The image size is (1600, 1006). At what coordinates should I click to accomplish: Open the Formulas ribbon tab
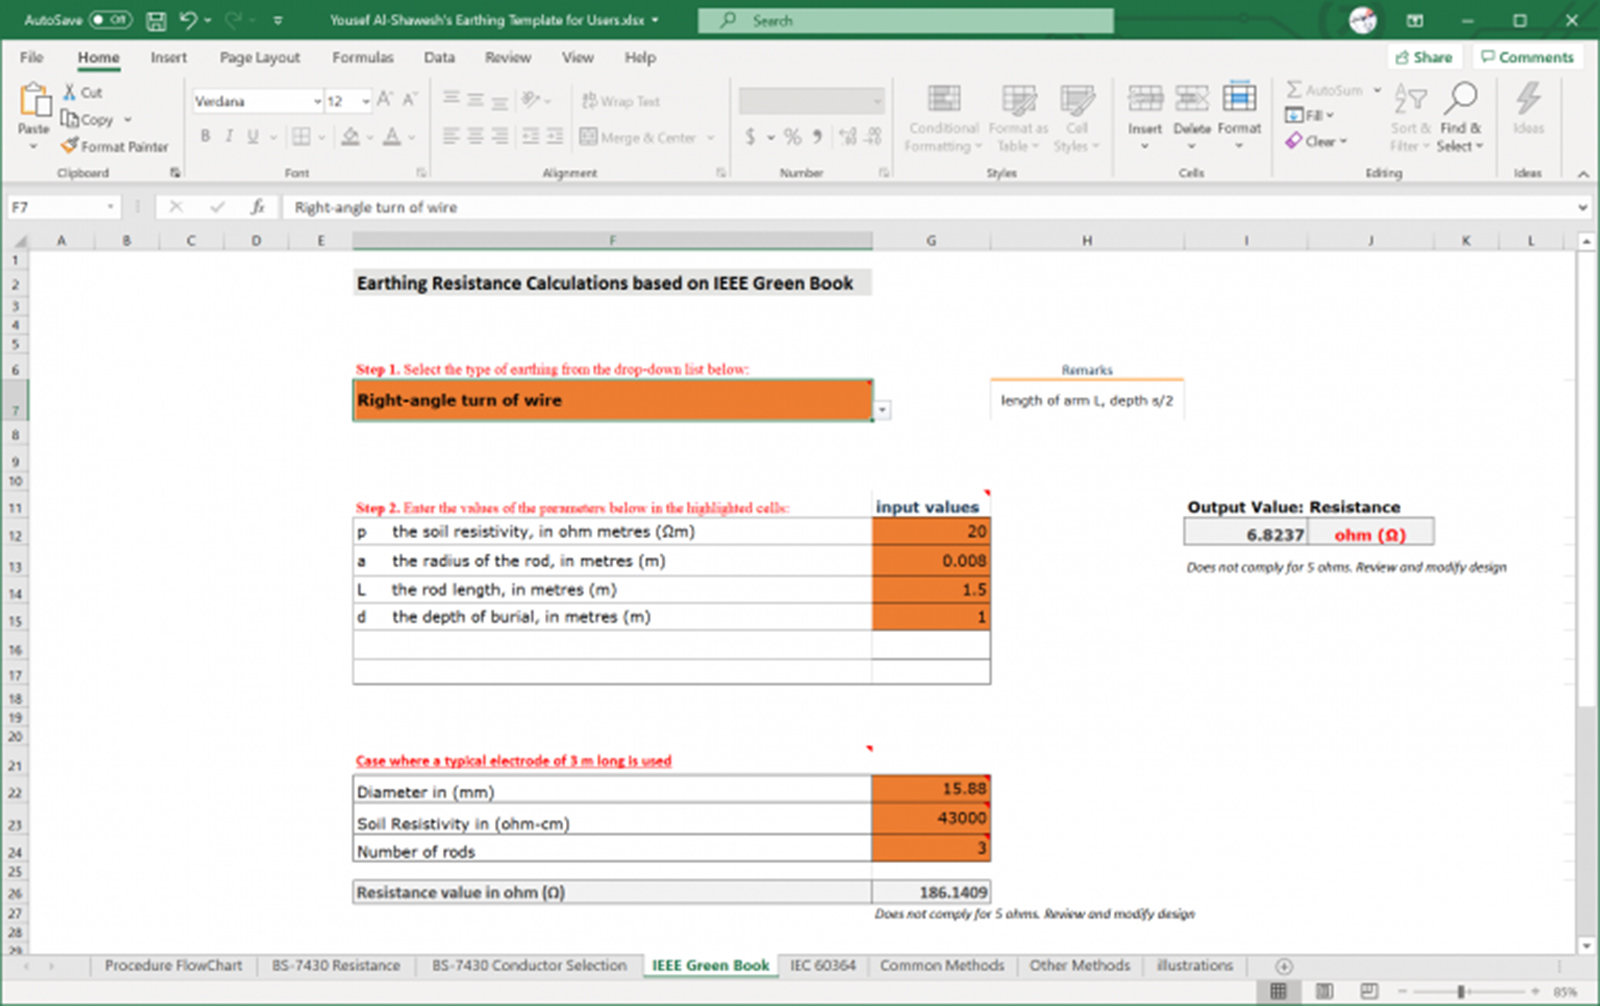362,57
